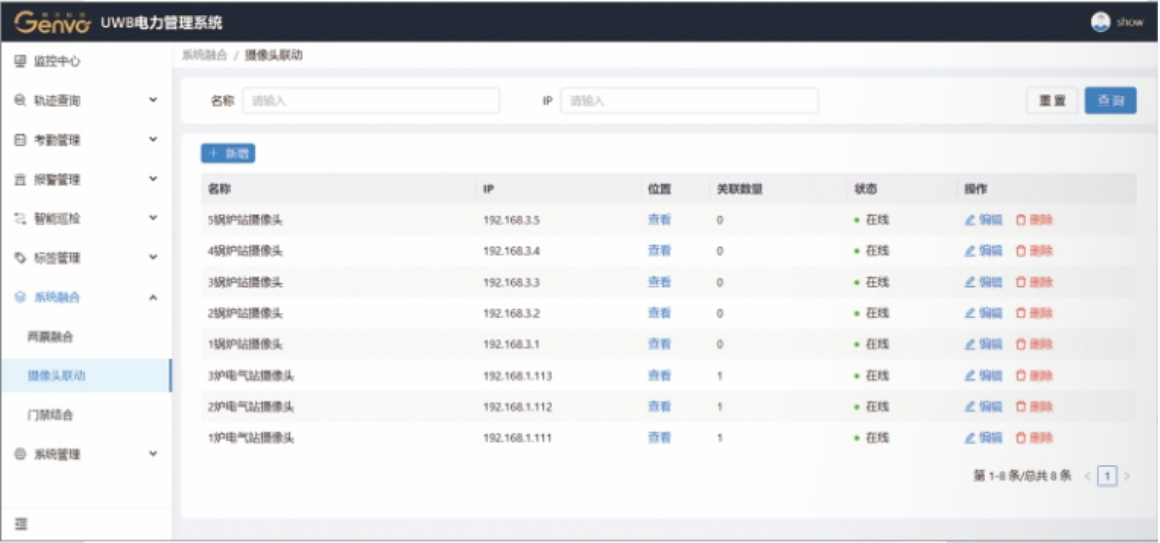This screenshot has width=1160, height=543.
Task: Click the 192.168.1.112 IP cell
Action: 517,407
